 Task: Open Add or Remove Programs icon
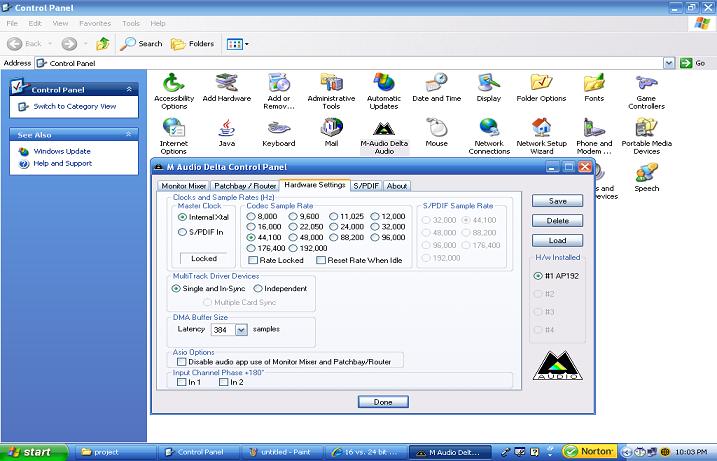pyautogui.click(x=279, y=91)
